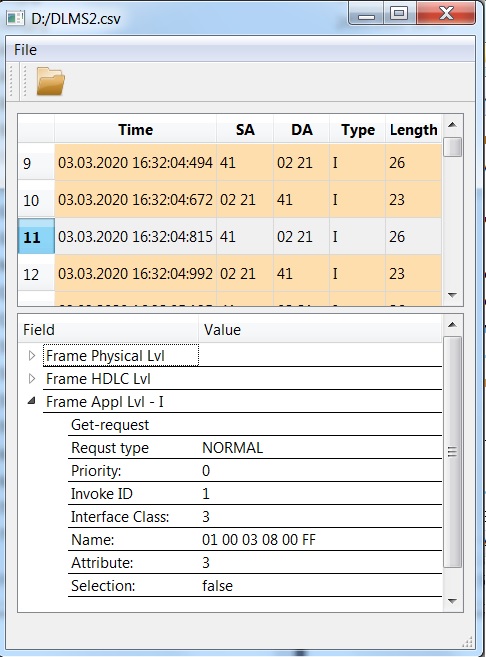Select the Priority field

click(96, 471)
